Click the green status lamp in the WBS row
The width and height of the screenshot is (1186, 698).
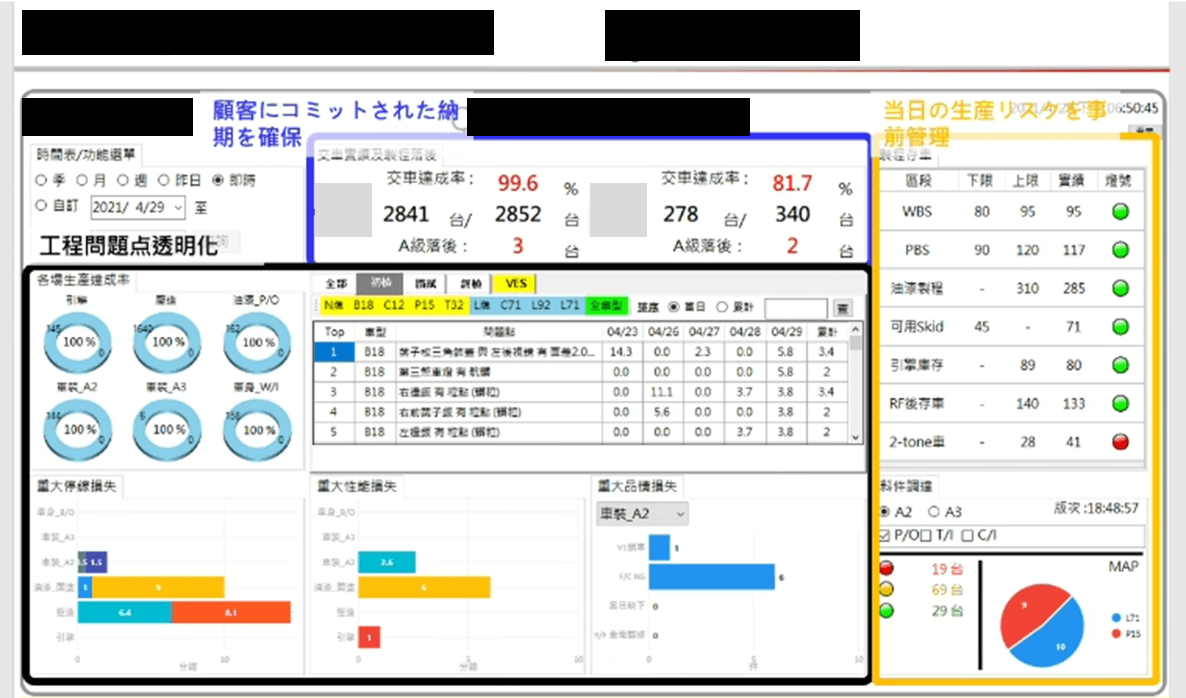(x=1119, y=212)
